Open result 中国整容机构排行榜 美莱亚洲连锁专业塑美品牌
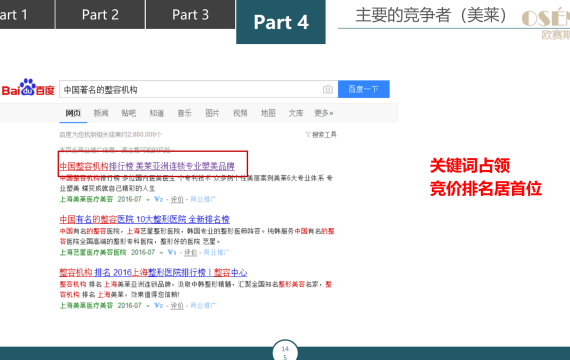This screenshot has height=360, width=570. click(x=147, y=166)
